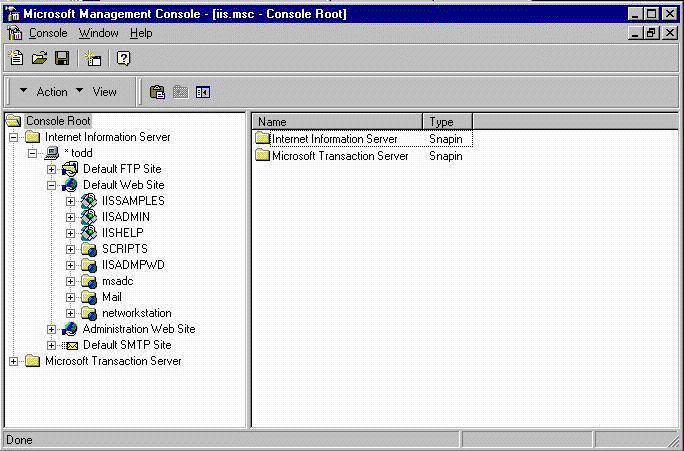The image size is (684, 451).
Task: Click the Save console floppy icon
Action: tap(62, 59)
